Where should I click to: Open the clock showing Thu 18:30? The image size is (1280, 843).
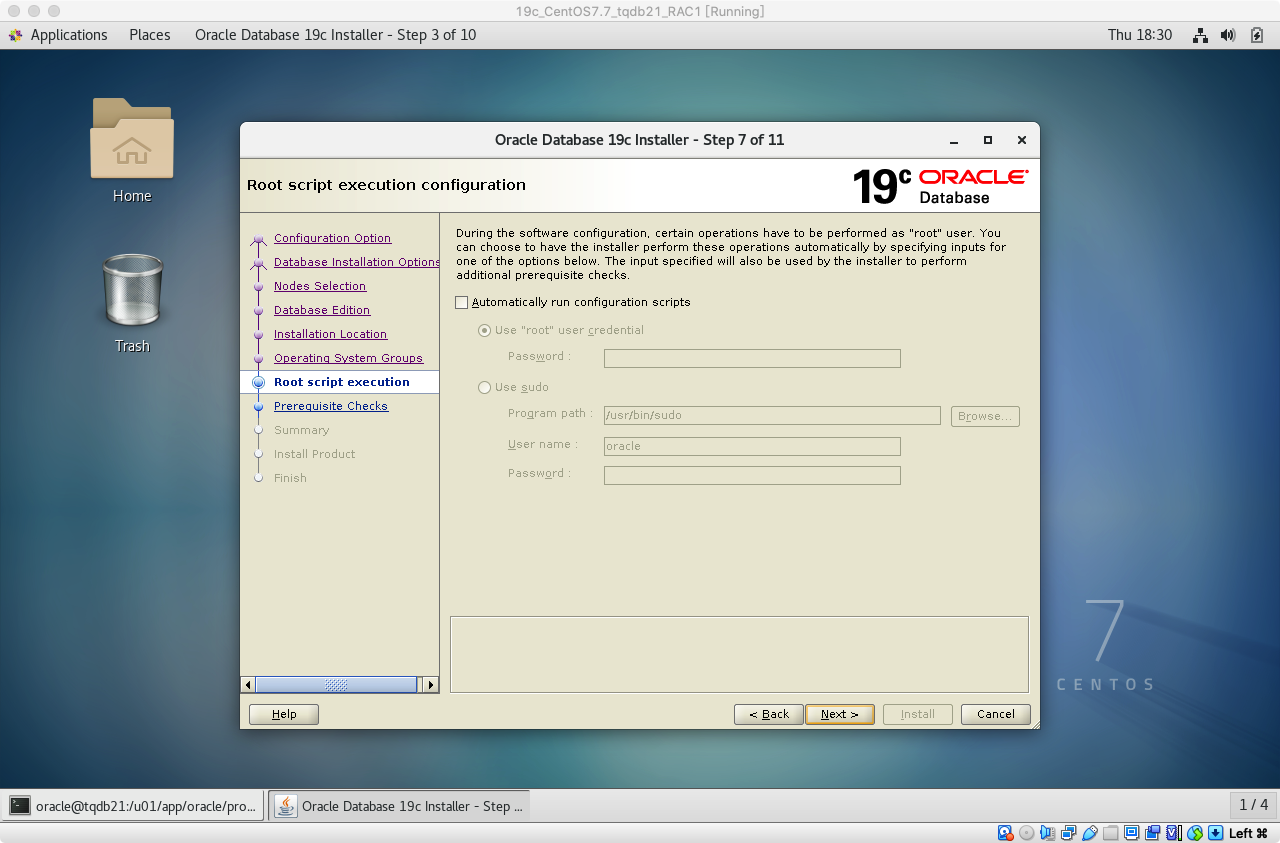pos(1139,35)
